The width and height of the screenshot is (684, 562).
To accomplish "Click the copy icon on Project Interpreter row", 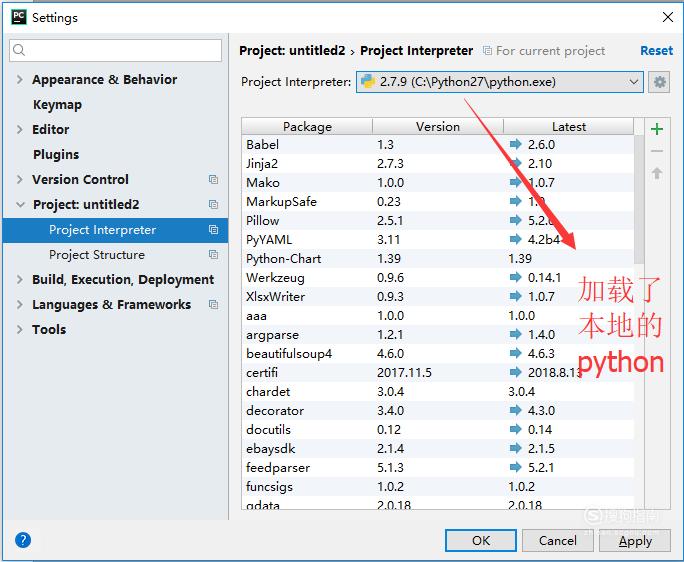I will [x=213, y=230].
